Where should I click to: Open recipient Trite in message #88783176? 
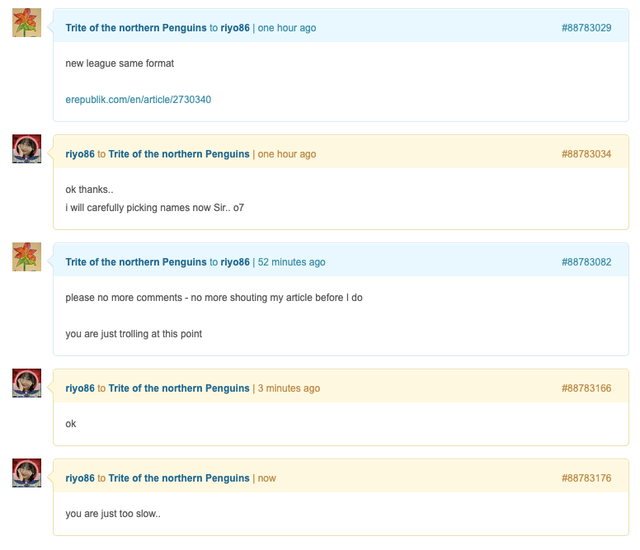(179, 478)
